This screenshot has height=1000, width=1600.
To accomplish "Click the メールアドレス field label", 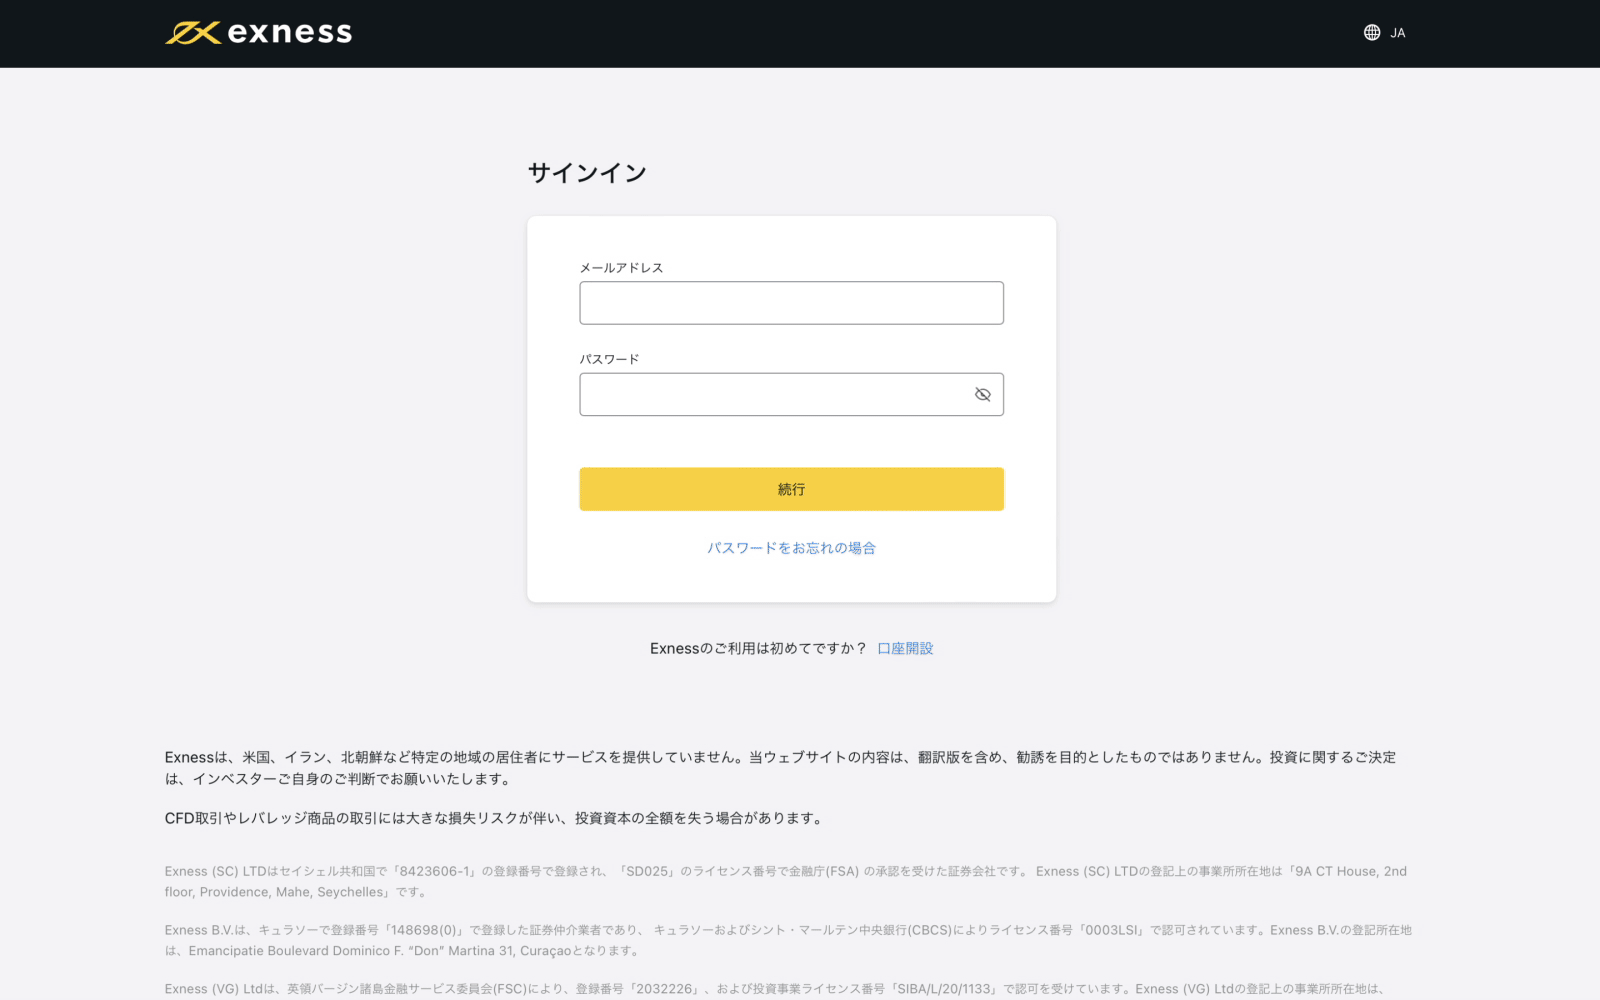I will (x=621, y=268).
